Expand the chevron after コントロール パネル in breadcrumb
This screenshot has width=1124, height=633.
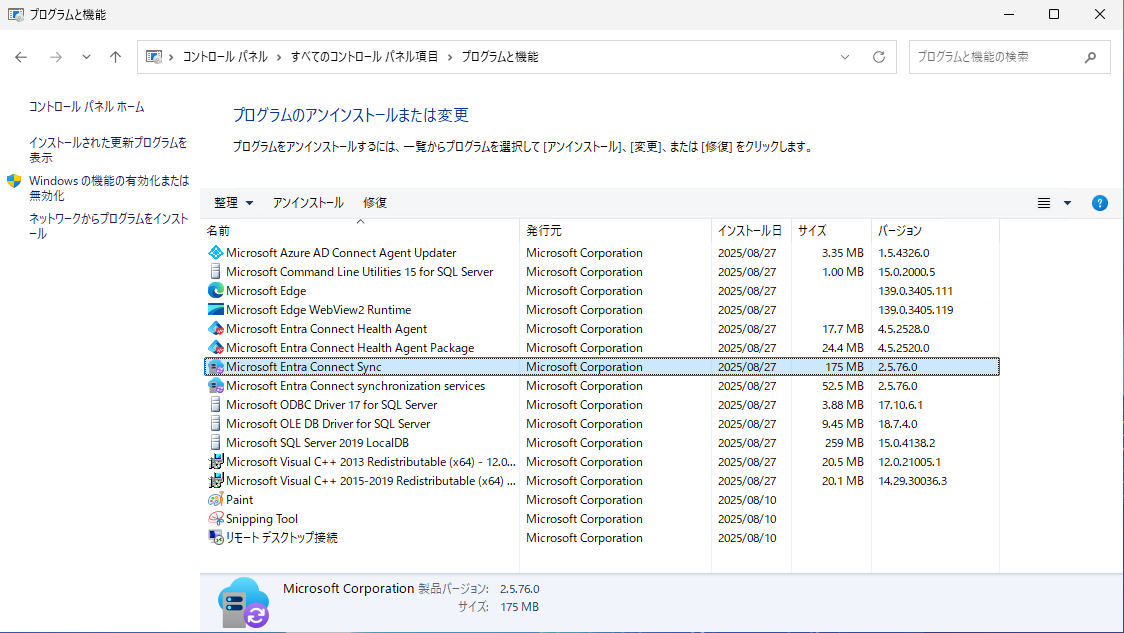click(x=279, y=57)
